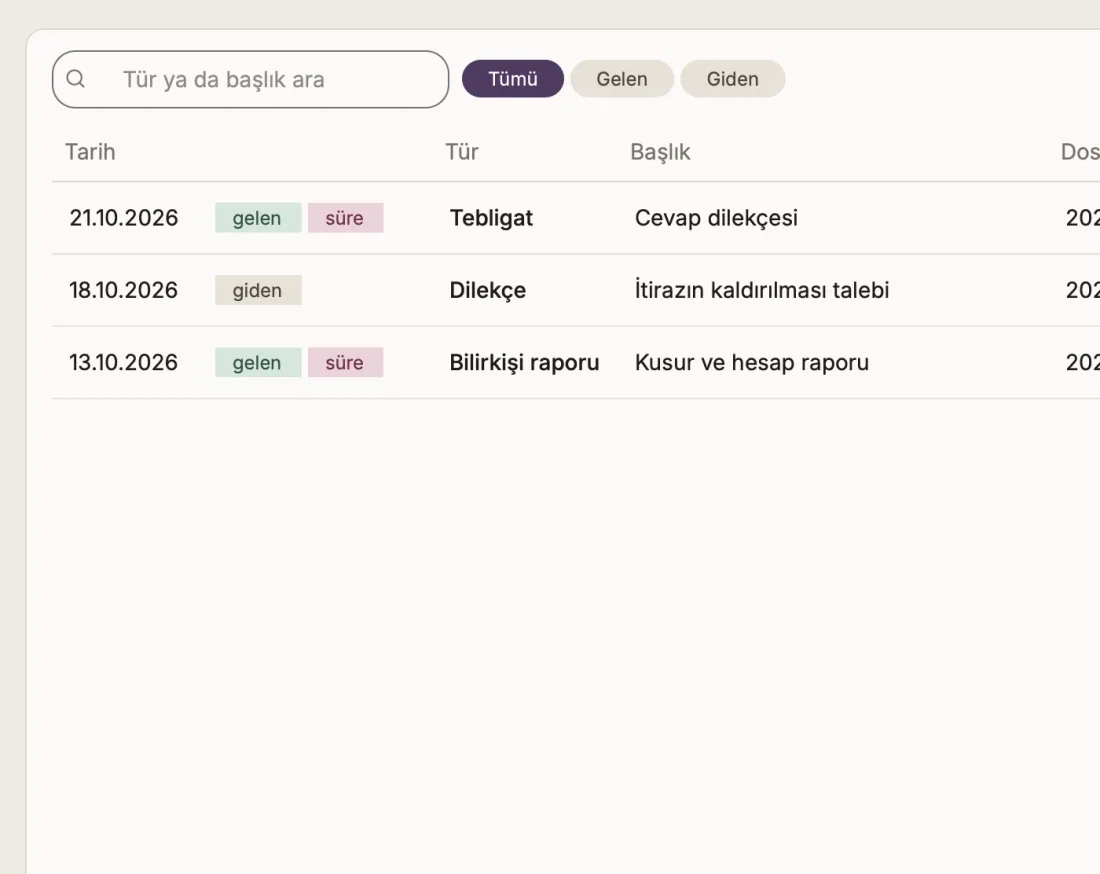Click the Tarih column header

tap(90, 152)
